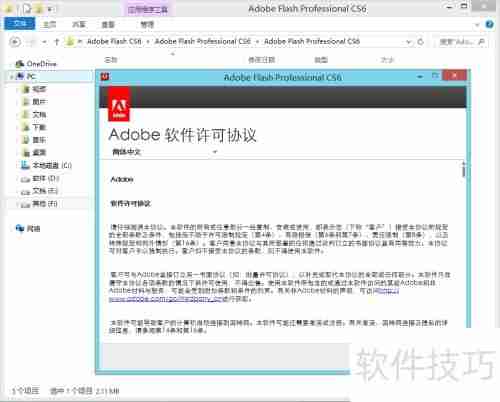Switch to the 主页 (Home) ribbon tab

pyautogui.click(x=50, y=24)
